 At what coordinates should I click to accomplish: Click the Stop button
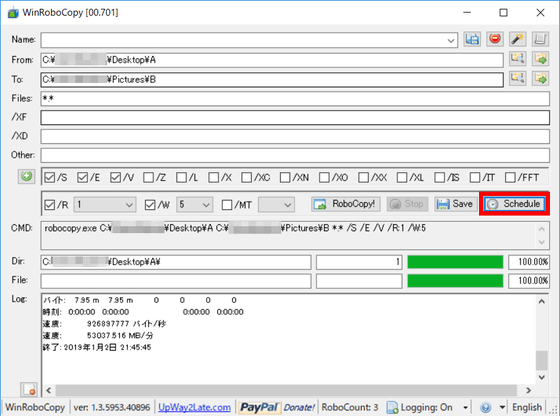click(407, 204)
